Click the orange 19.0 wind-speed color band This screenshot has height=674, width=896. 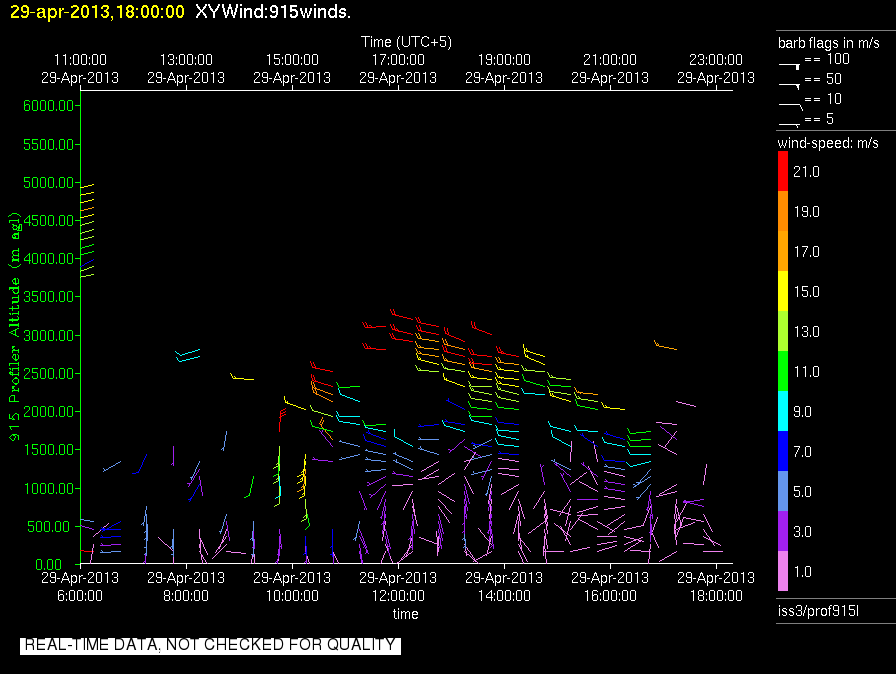[783, 211]
